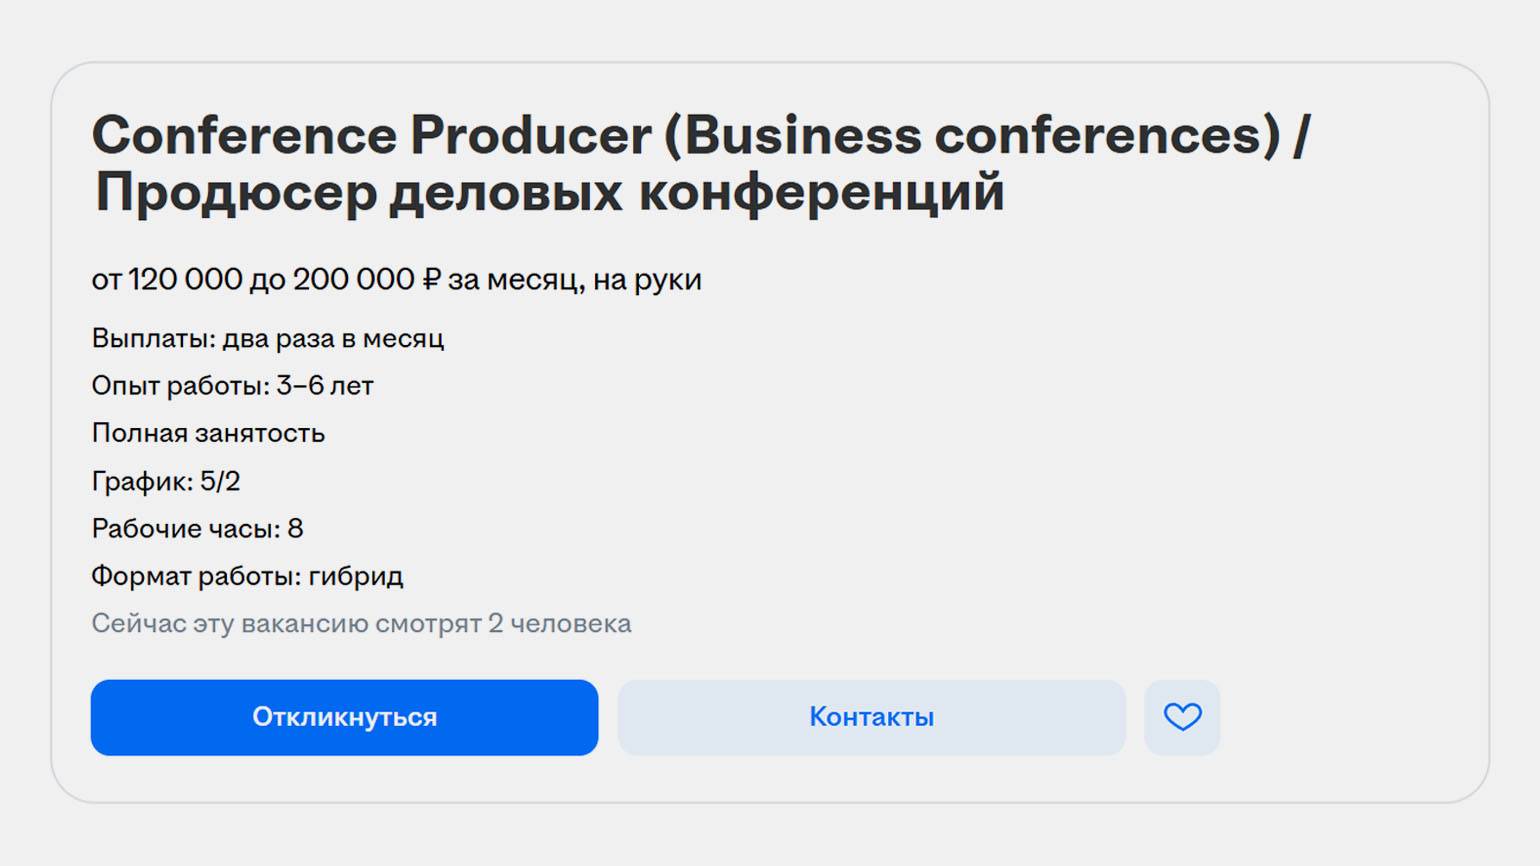Click the Выплаты: два раза в месяц line
The height and width of the screenshot is (866, 1540).
point(267,339)
